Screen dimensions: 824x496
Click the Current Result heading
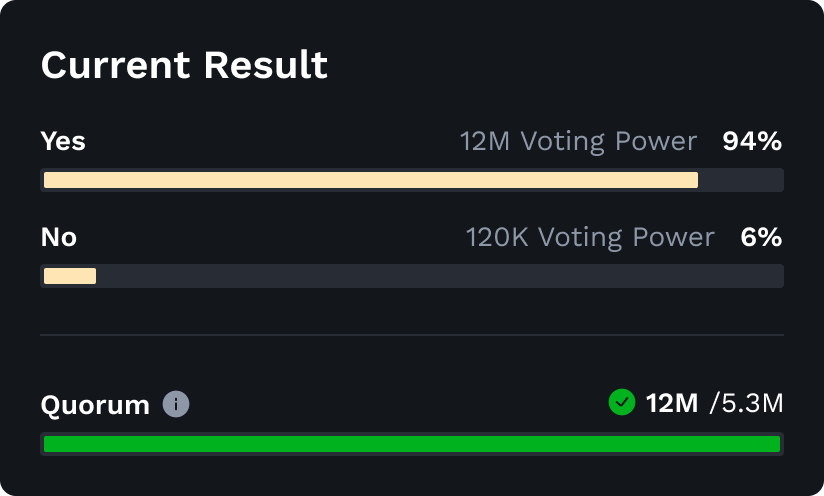184,65
